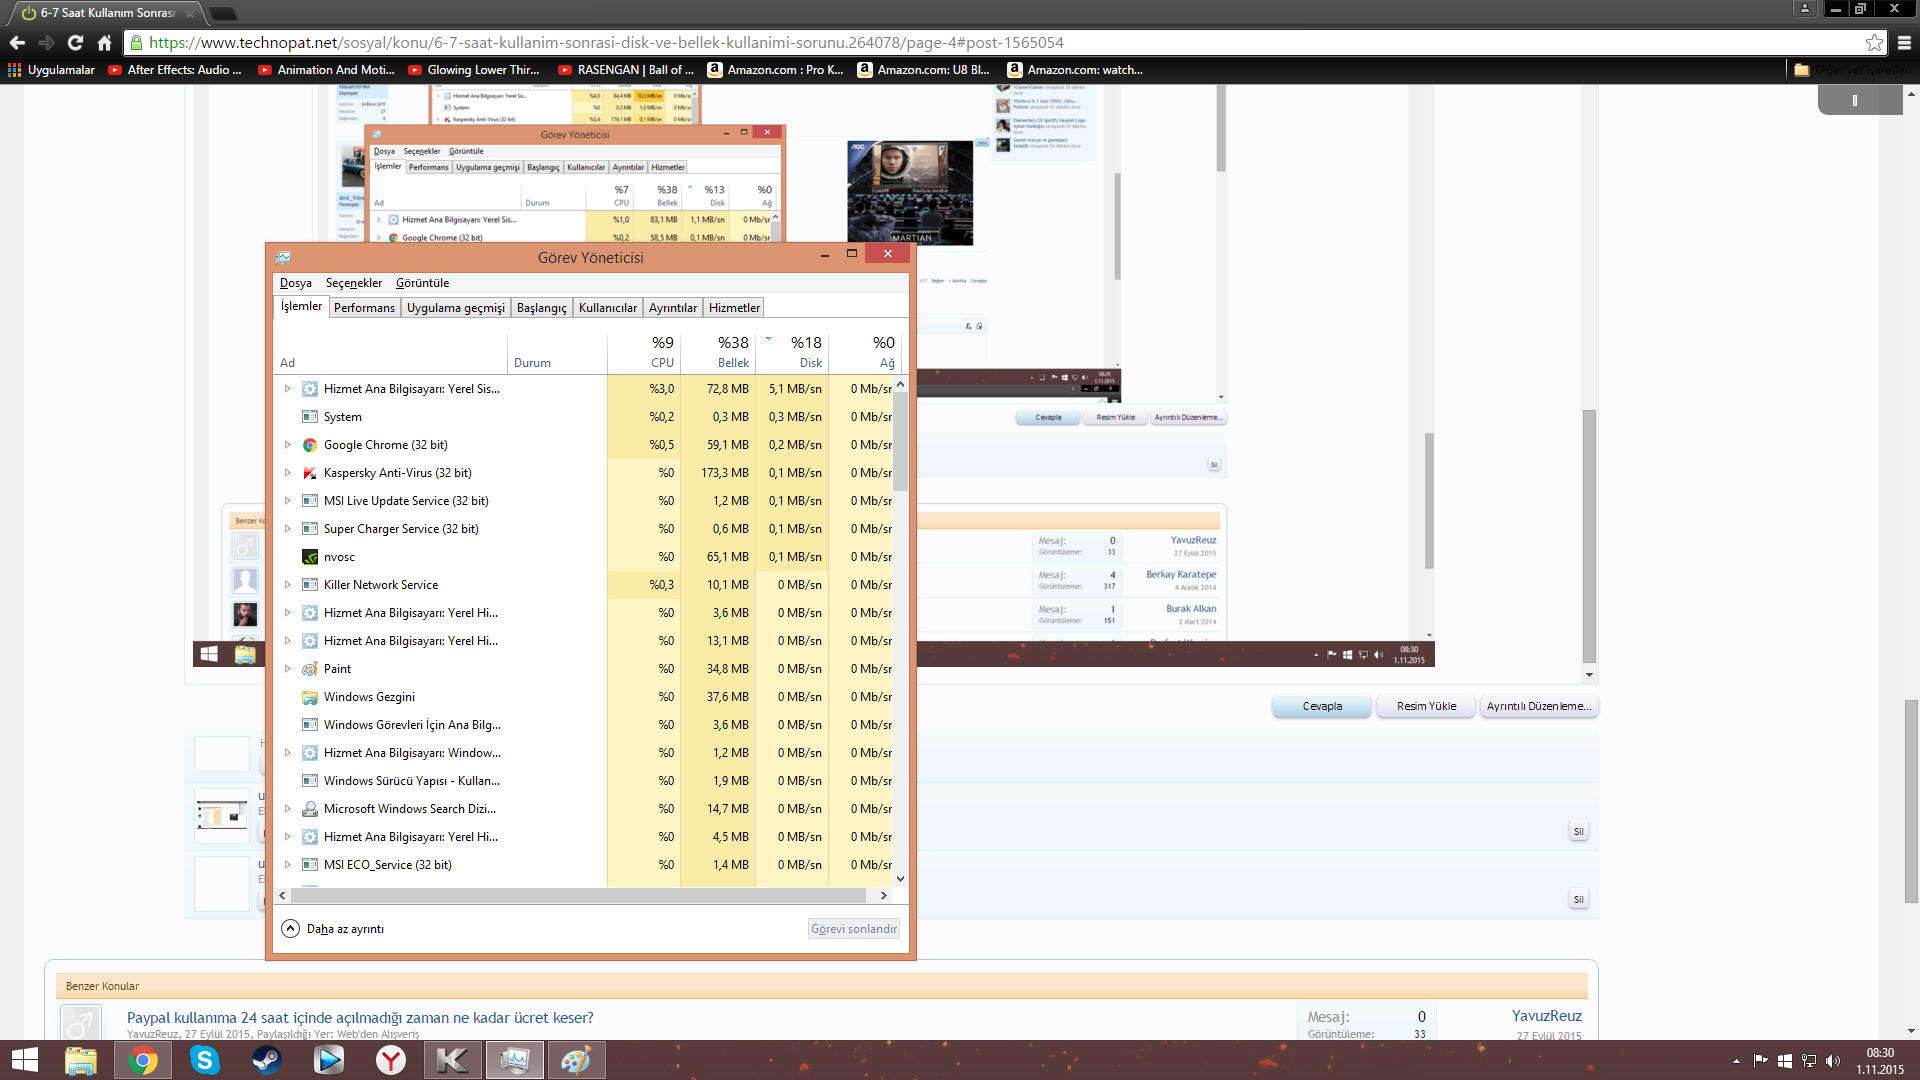Expand MSI ECO_Service (32 bit) row
This screenshot has width=1920, height=1080.
[287, 865]
